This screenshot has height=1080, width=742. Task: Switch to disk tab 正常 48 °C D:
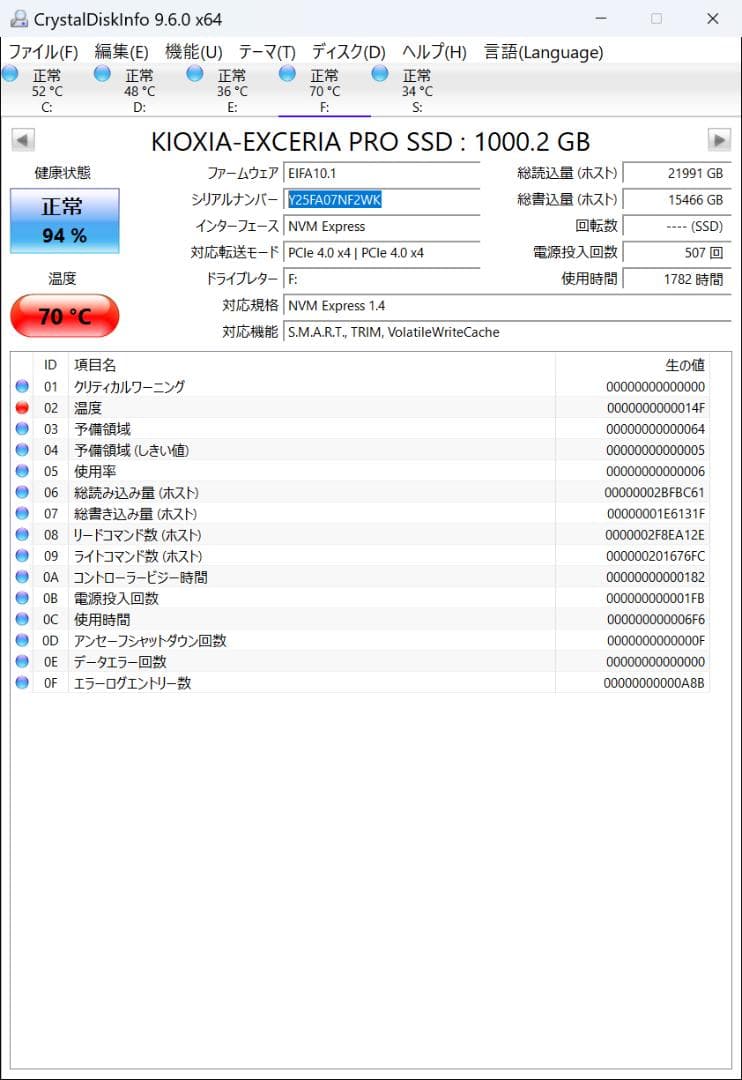[139, 90]
